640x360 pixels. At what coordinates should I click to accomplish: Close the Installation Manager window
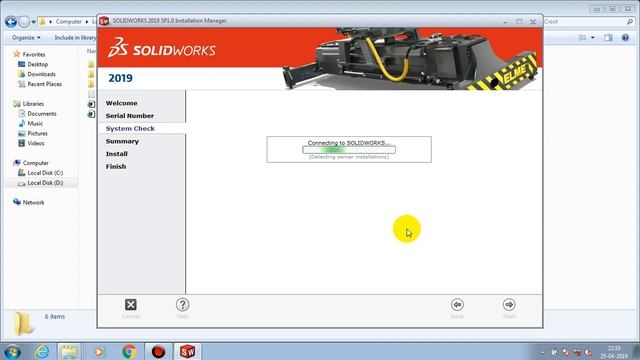click(x=533, y=22)
